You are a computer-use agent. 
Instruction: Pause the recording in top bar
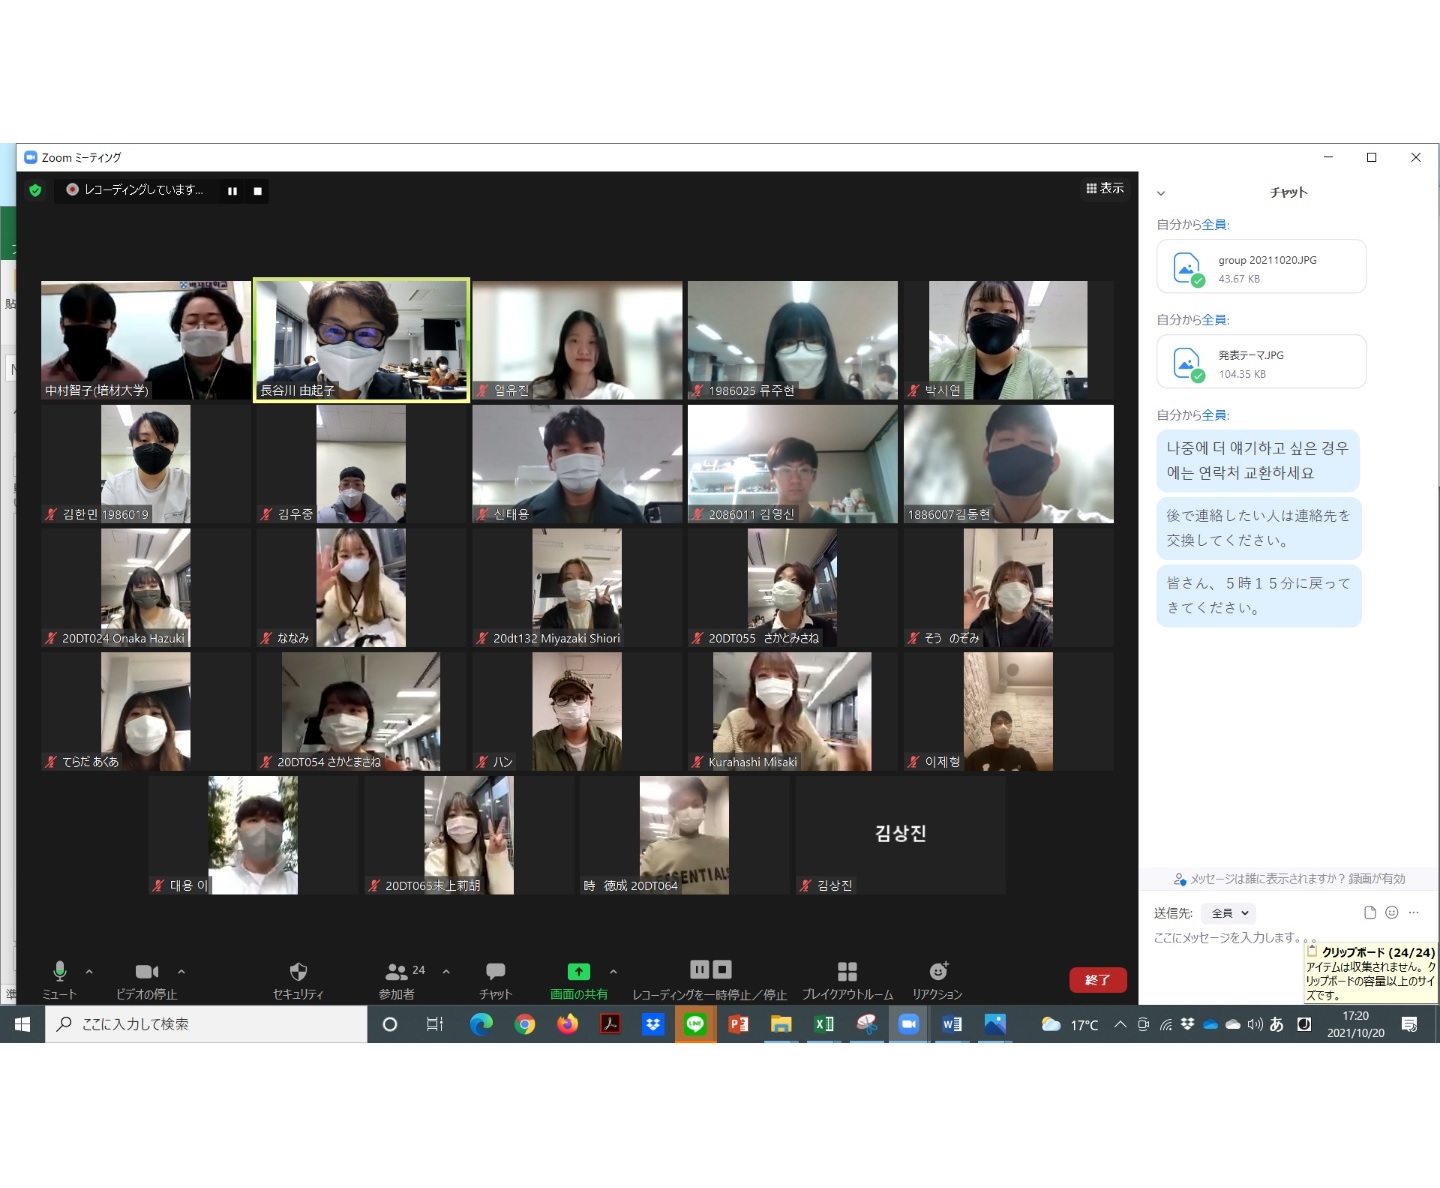coord(232,191)
